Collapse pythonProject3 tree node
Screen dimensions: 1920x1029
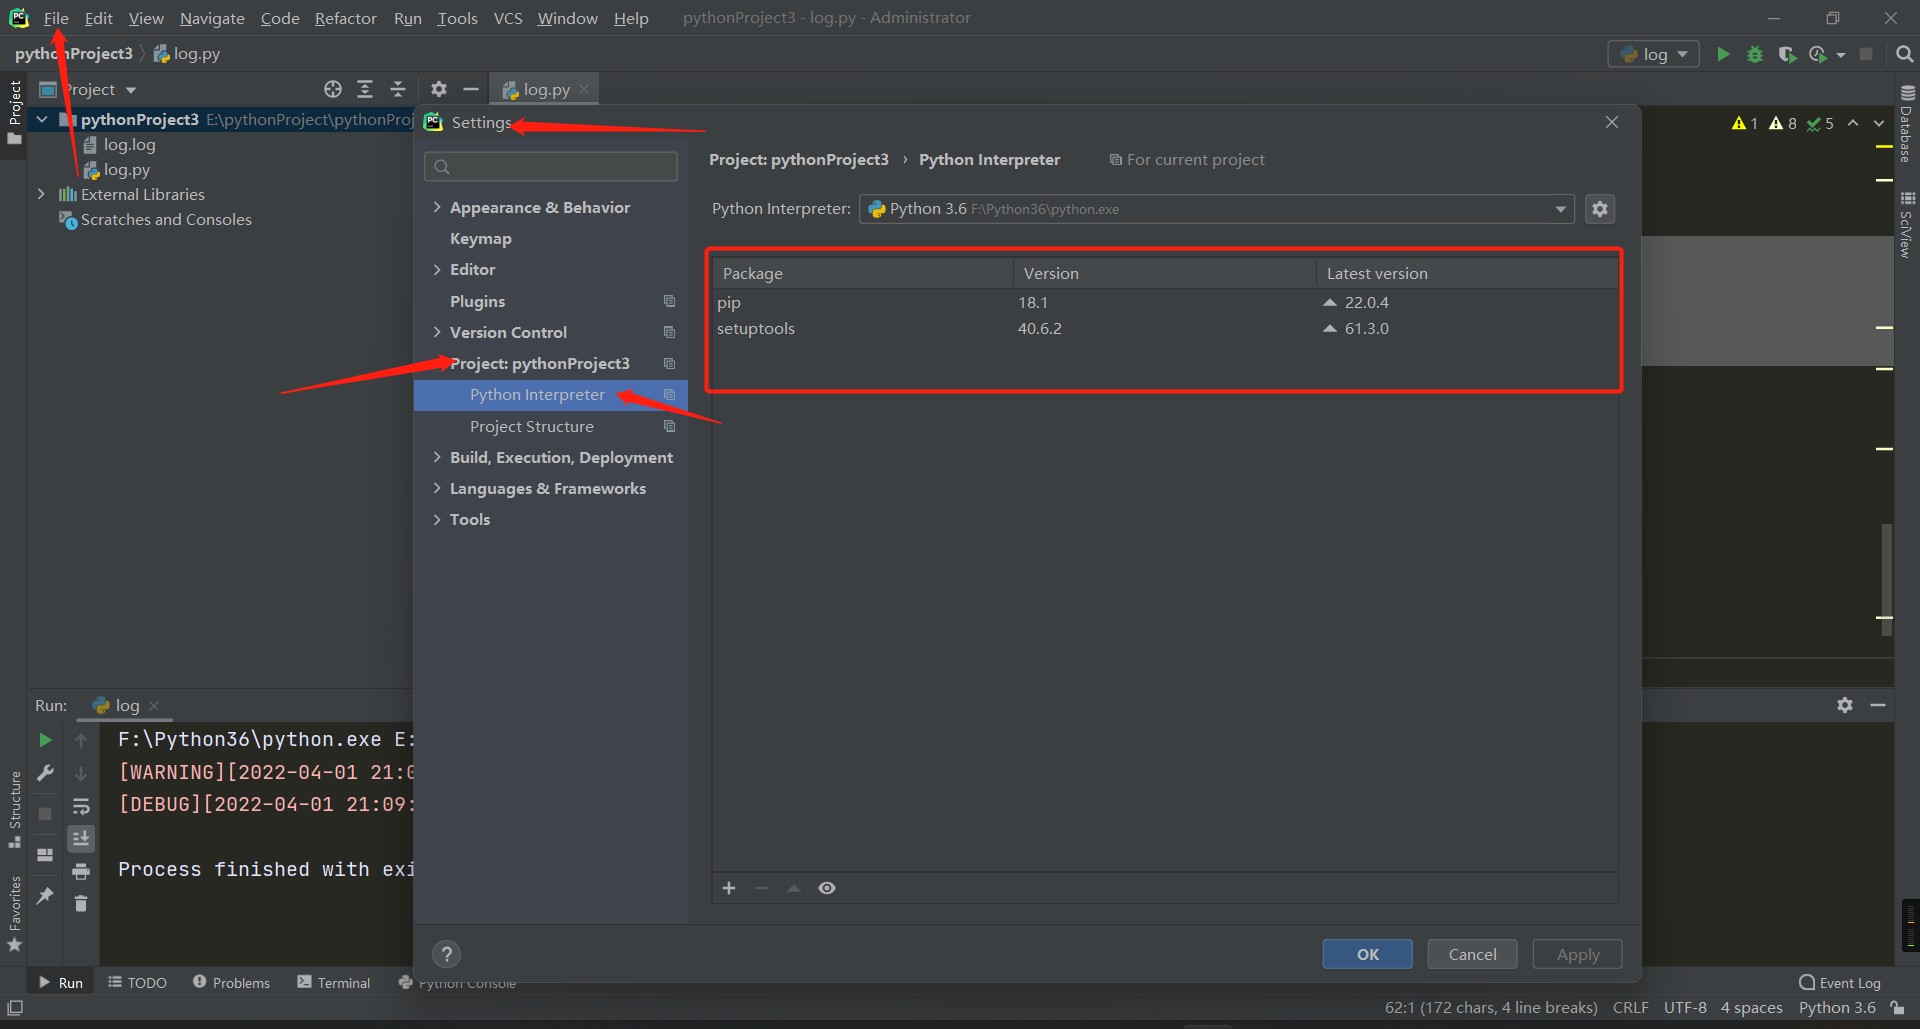[42, 119]
